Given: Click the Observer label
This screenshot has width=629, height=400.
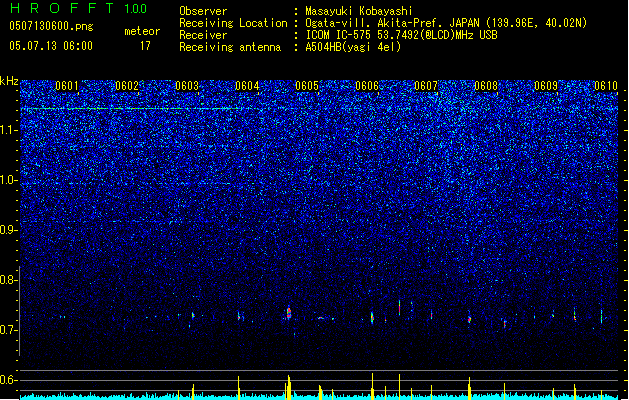Looking at the screenshot, I should point(203,11).
